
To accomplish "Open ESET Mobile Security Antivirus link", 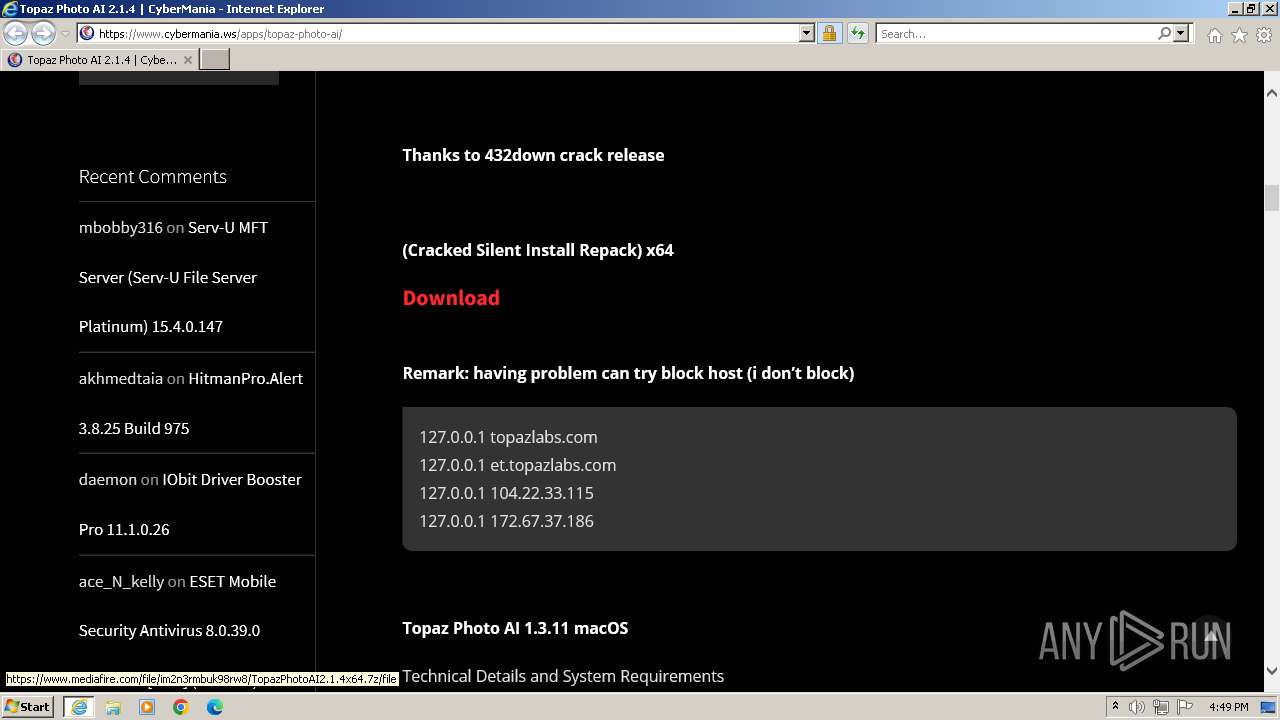I will pos(177,606).
